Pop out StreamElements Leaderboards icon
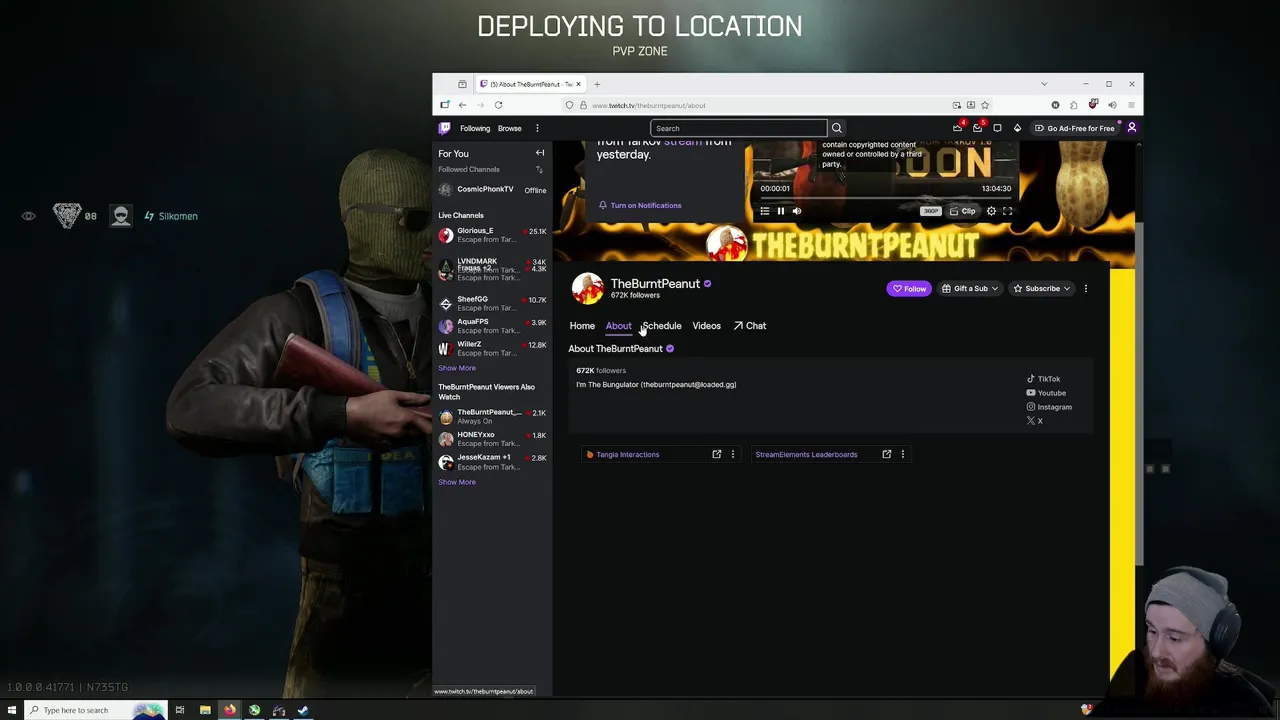The height and width of the screenshot is (720, 1280). [887, 454]
